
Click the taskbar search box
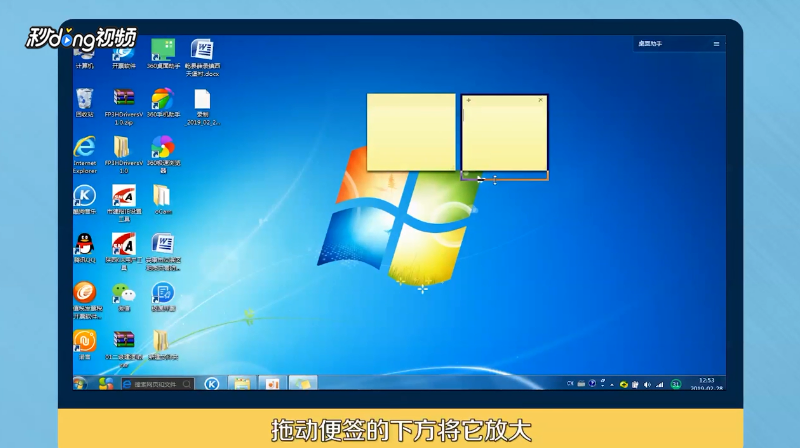pos(157,384)
